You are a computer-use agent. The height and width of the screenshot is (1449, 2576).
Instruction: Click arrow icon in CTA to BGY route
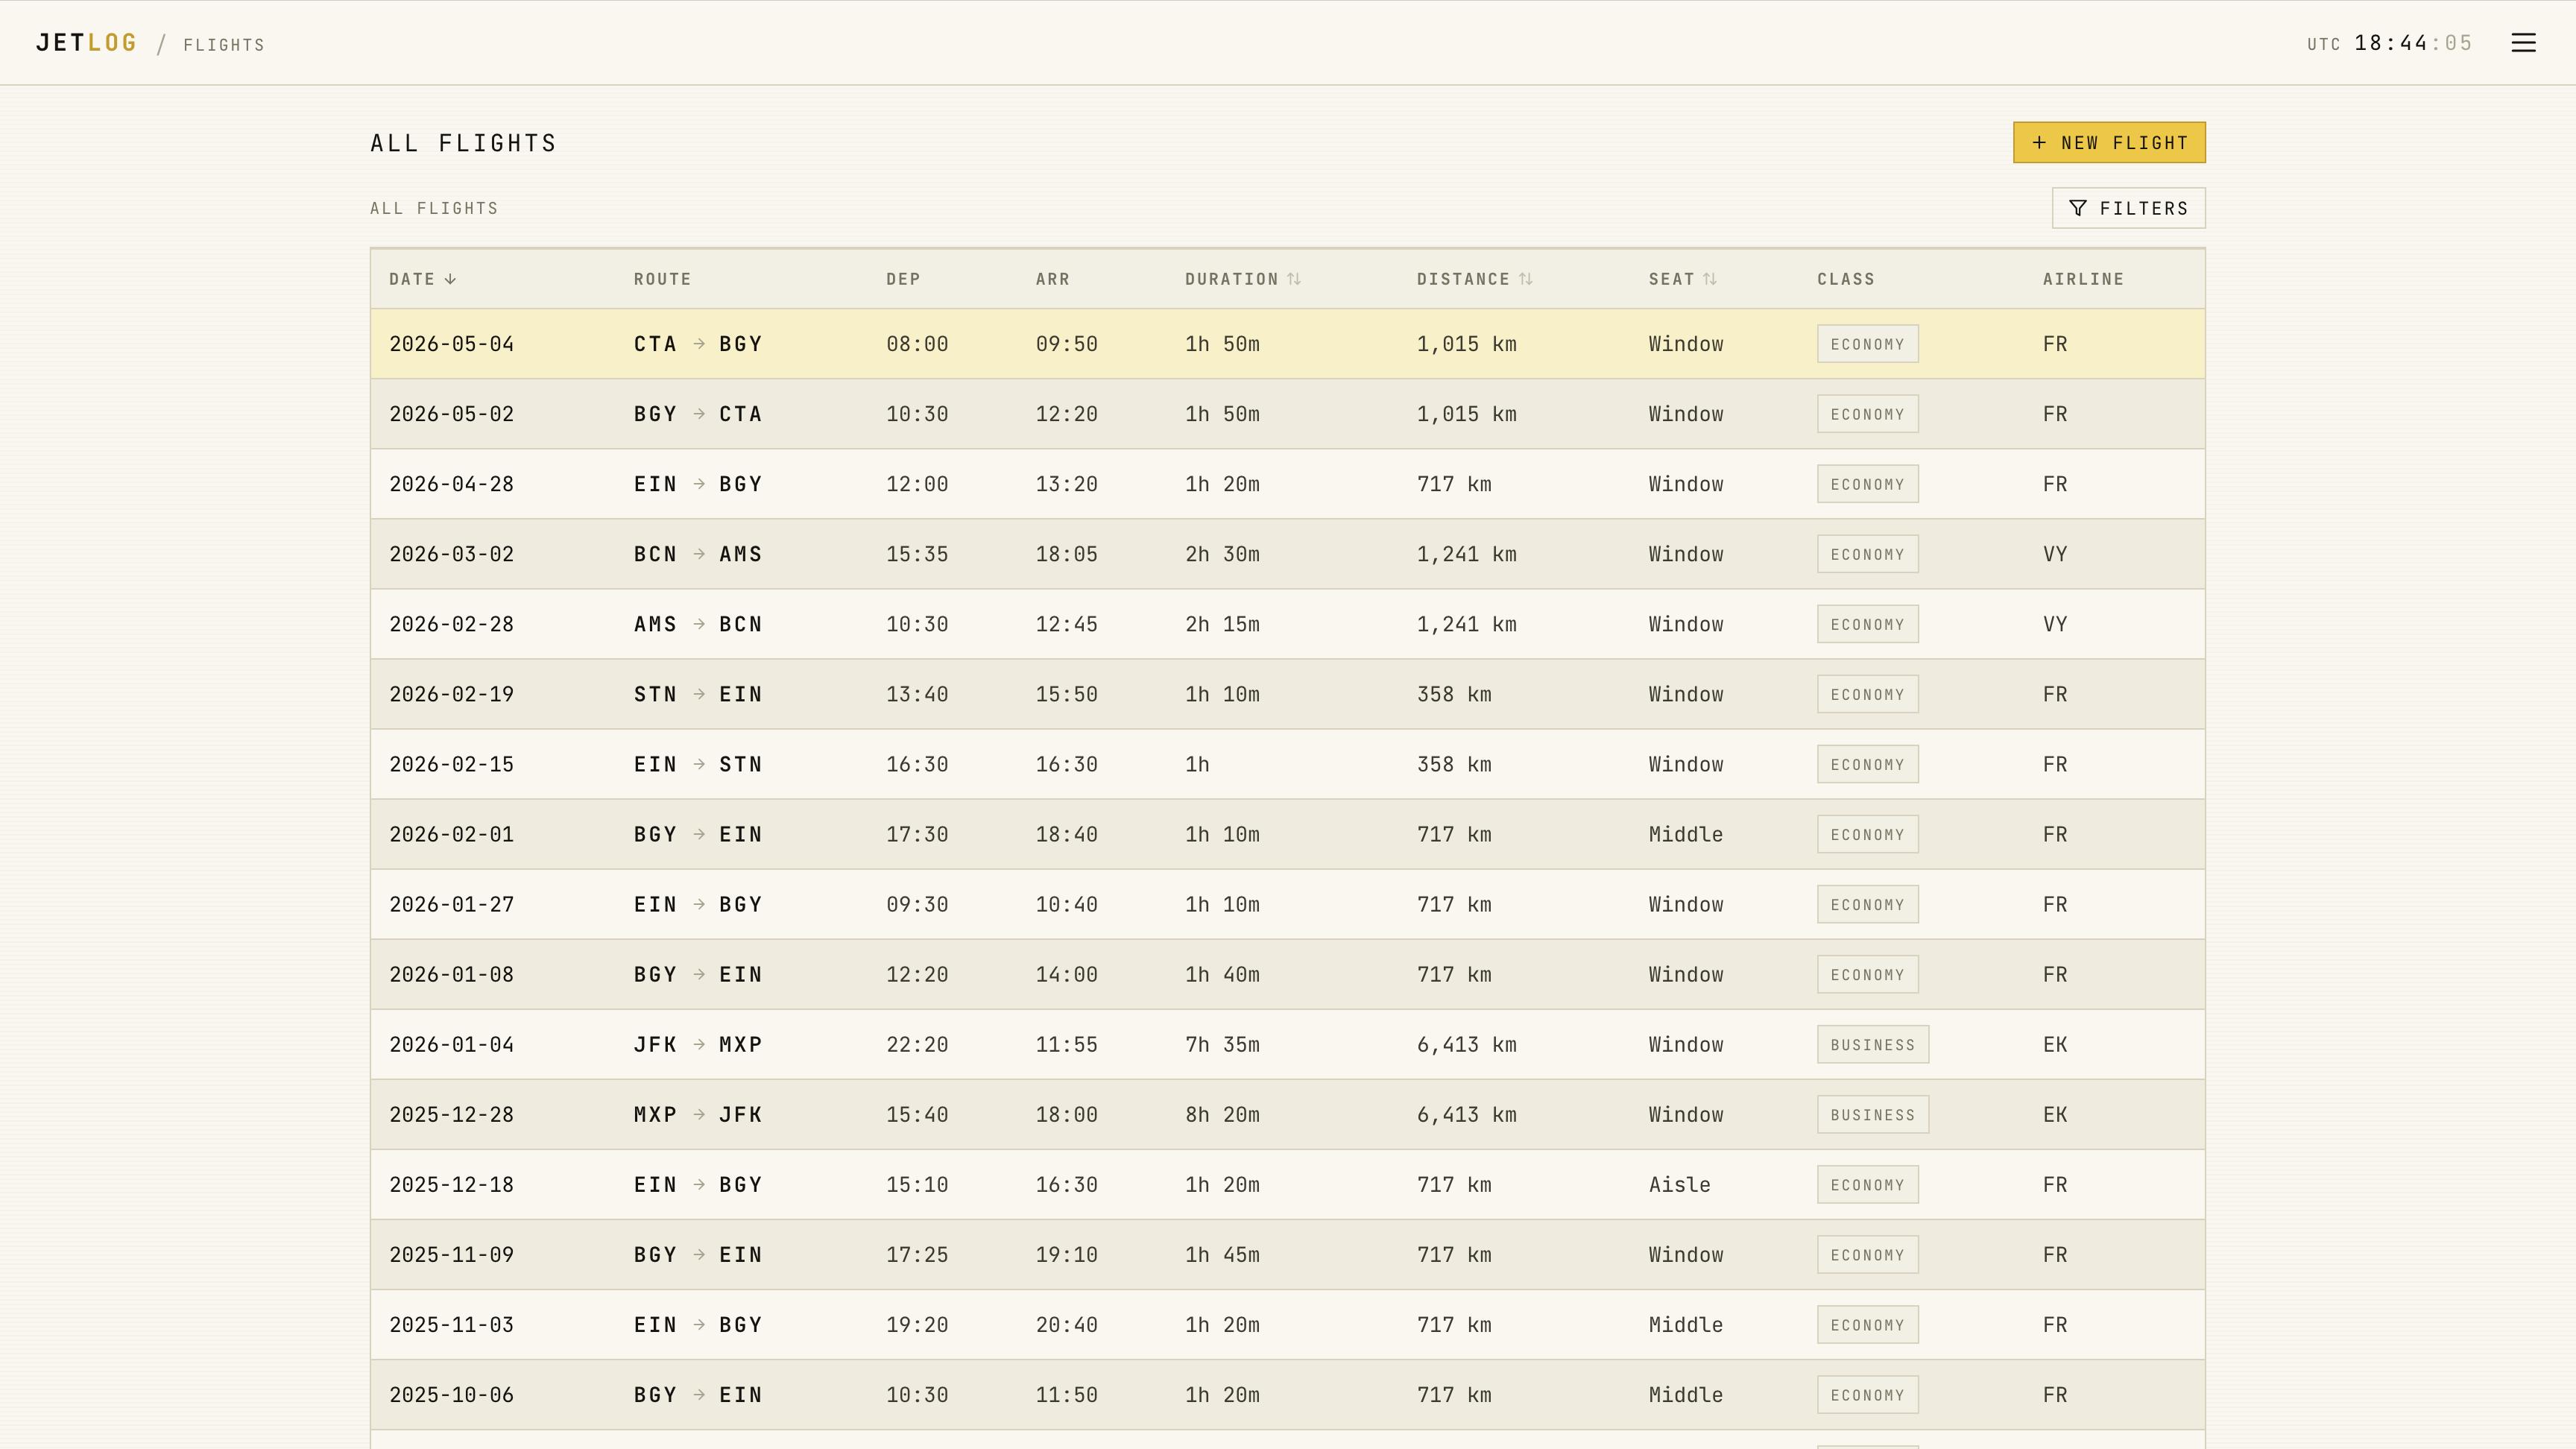click(x=699, y=344)
